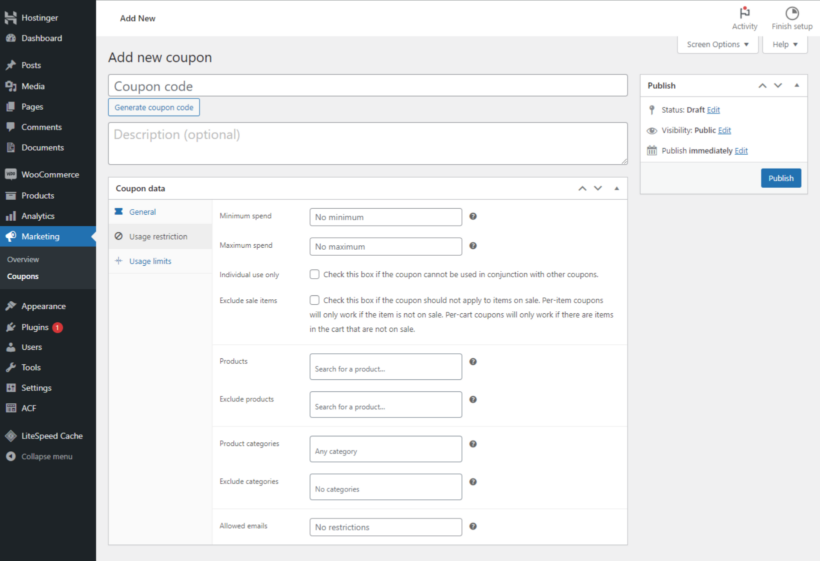Open the Activity panel icon
820x561 pixels.
tap(744, 14)
